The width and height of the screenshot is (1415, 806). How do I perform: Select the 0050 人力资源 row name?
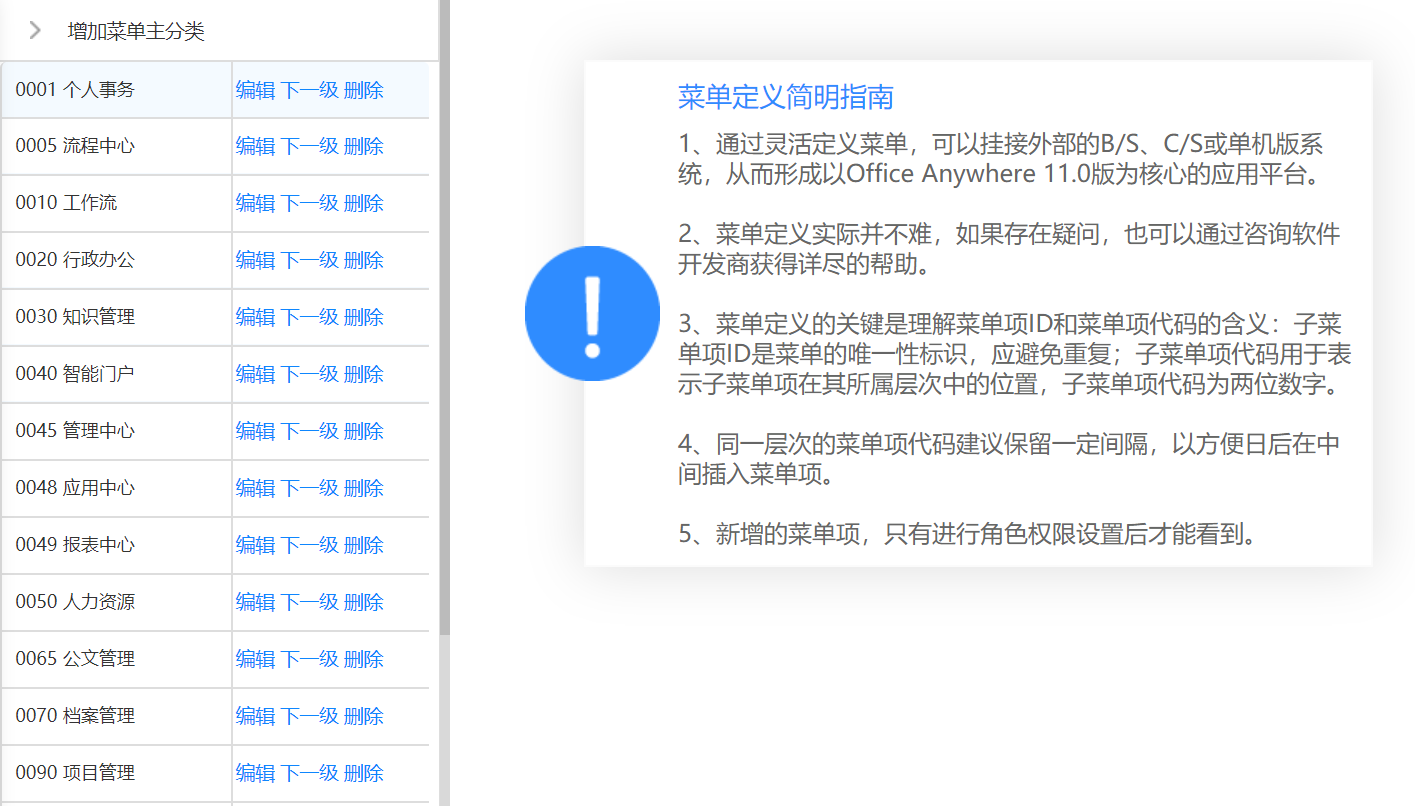pyautogui.click(x=75, y=602)
